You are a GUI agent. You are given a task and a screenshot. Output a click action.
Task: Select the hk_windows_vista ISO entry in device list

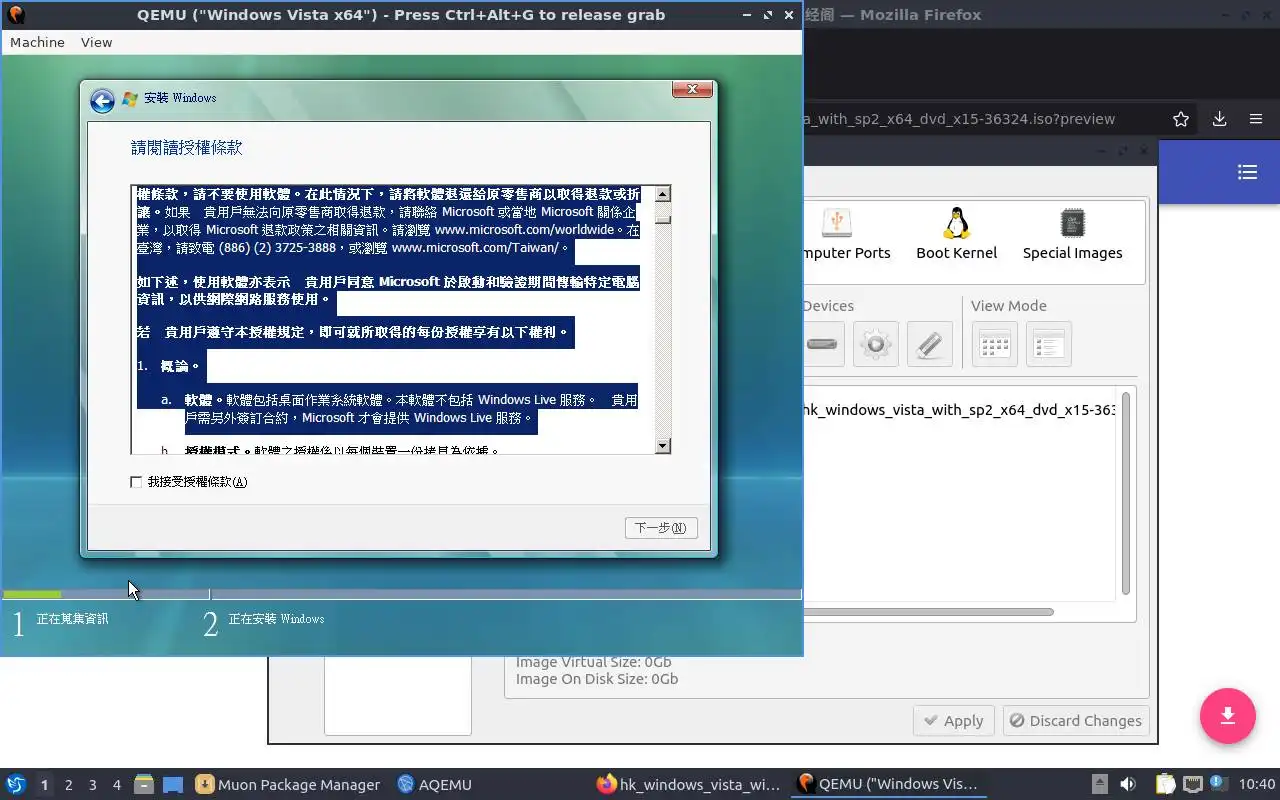960,410
